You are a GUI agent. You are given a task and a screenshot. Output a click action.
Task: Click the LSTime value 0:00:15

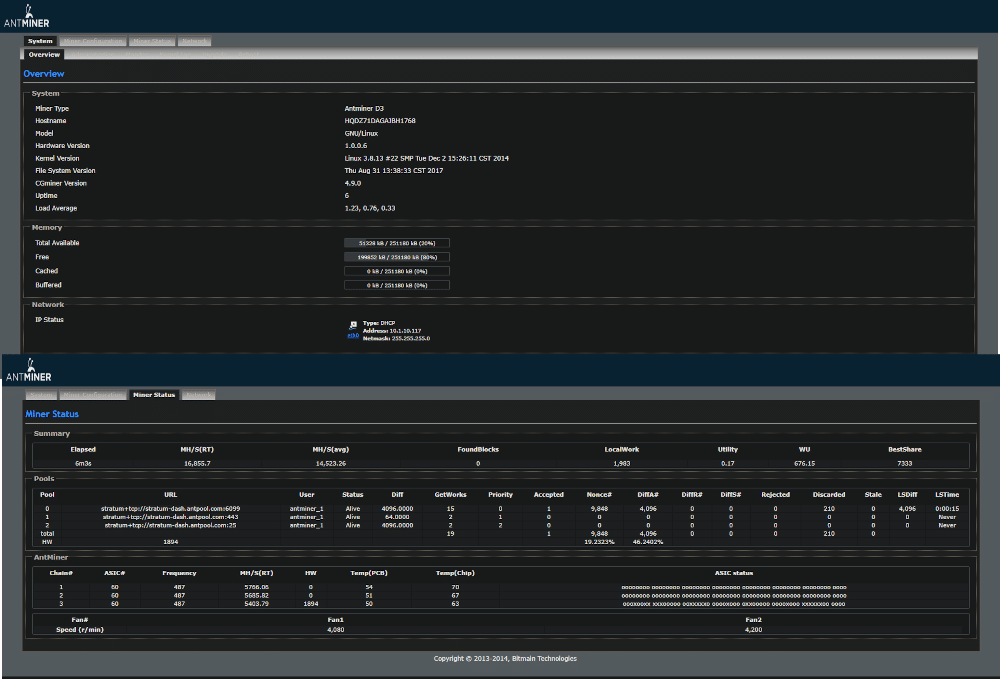(x=947, y=509)
